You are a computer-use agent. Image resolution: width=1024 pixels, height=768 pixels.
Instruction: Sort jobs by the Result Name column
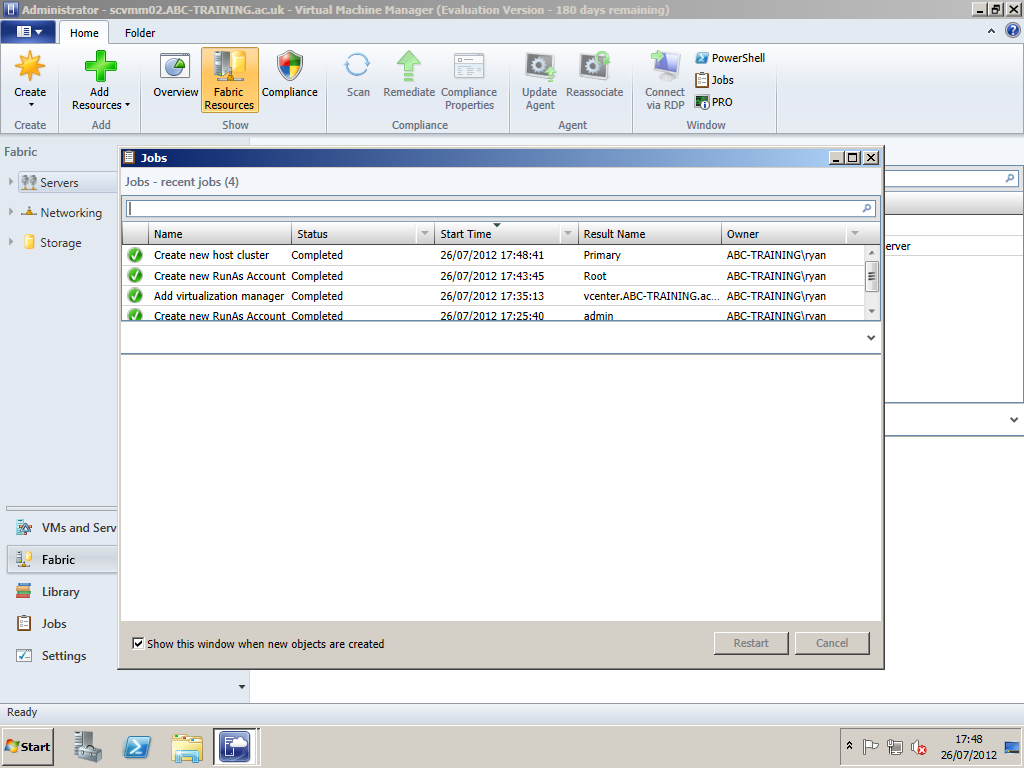click(649, 234)
